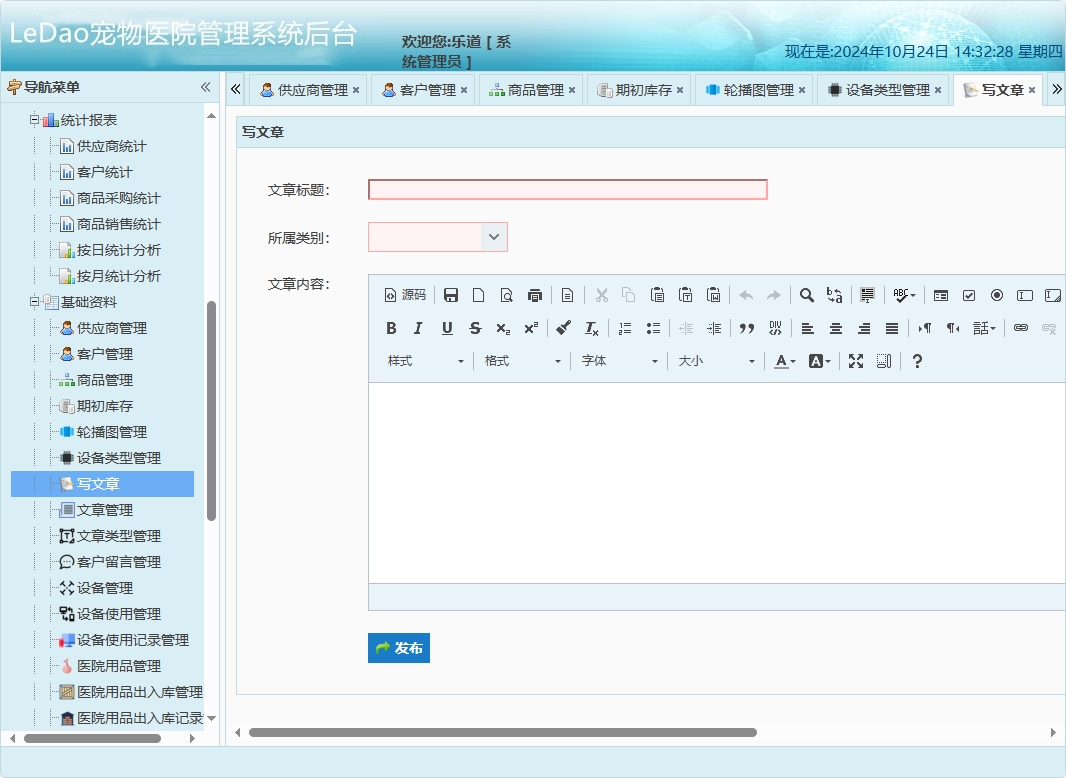The height and width of the screenshot is (778, 1066).
Task: Toggle bold formatting on the editor
Action: click(x=391, y=327)
